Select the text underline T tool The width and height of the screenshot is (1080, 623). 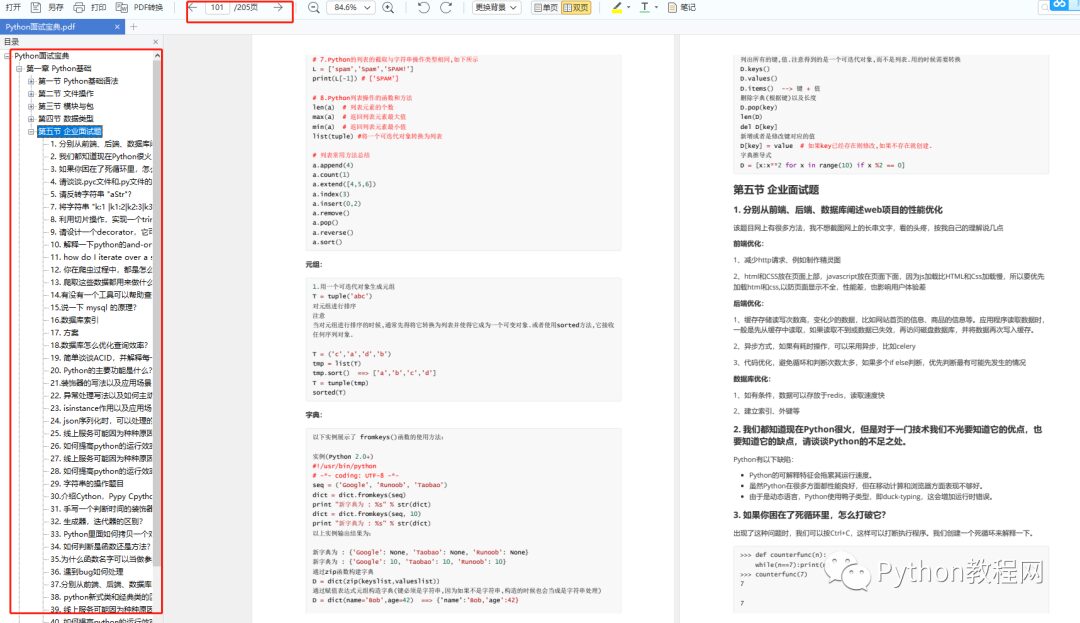tap(645, 8)
